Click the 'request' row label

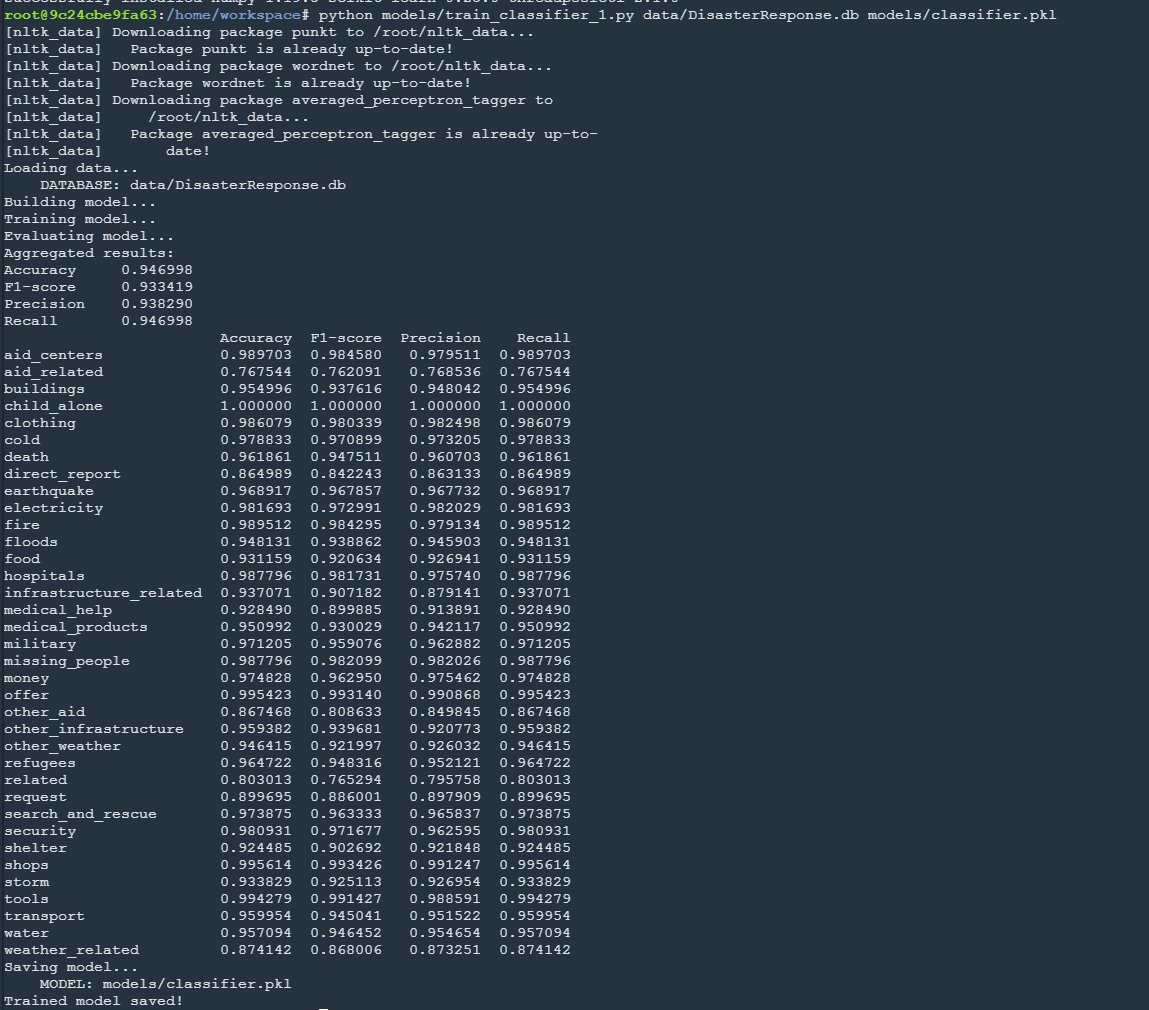click(x=35, y=797)
